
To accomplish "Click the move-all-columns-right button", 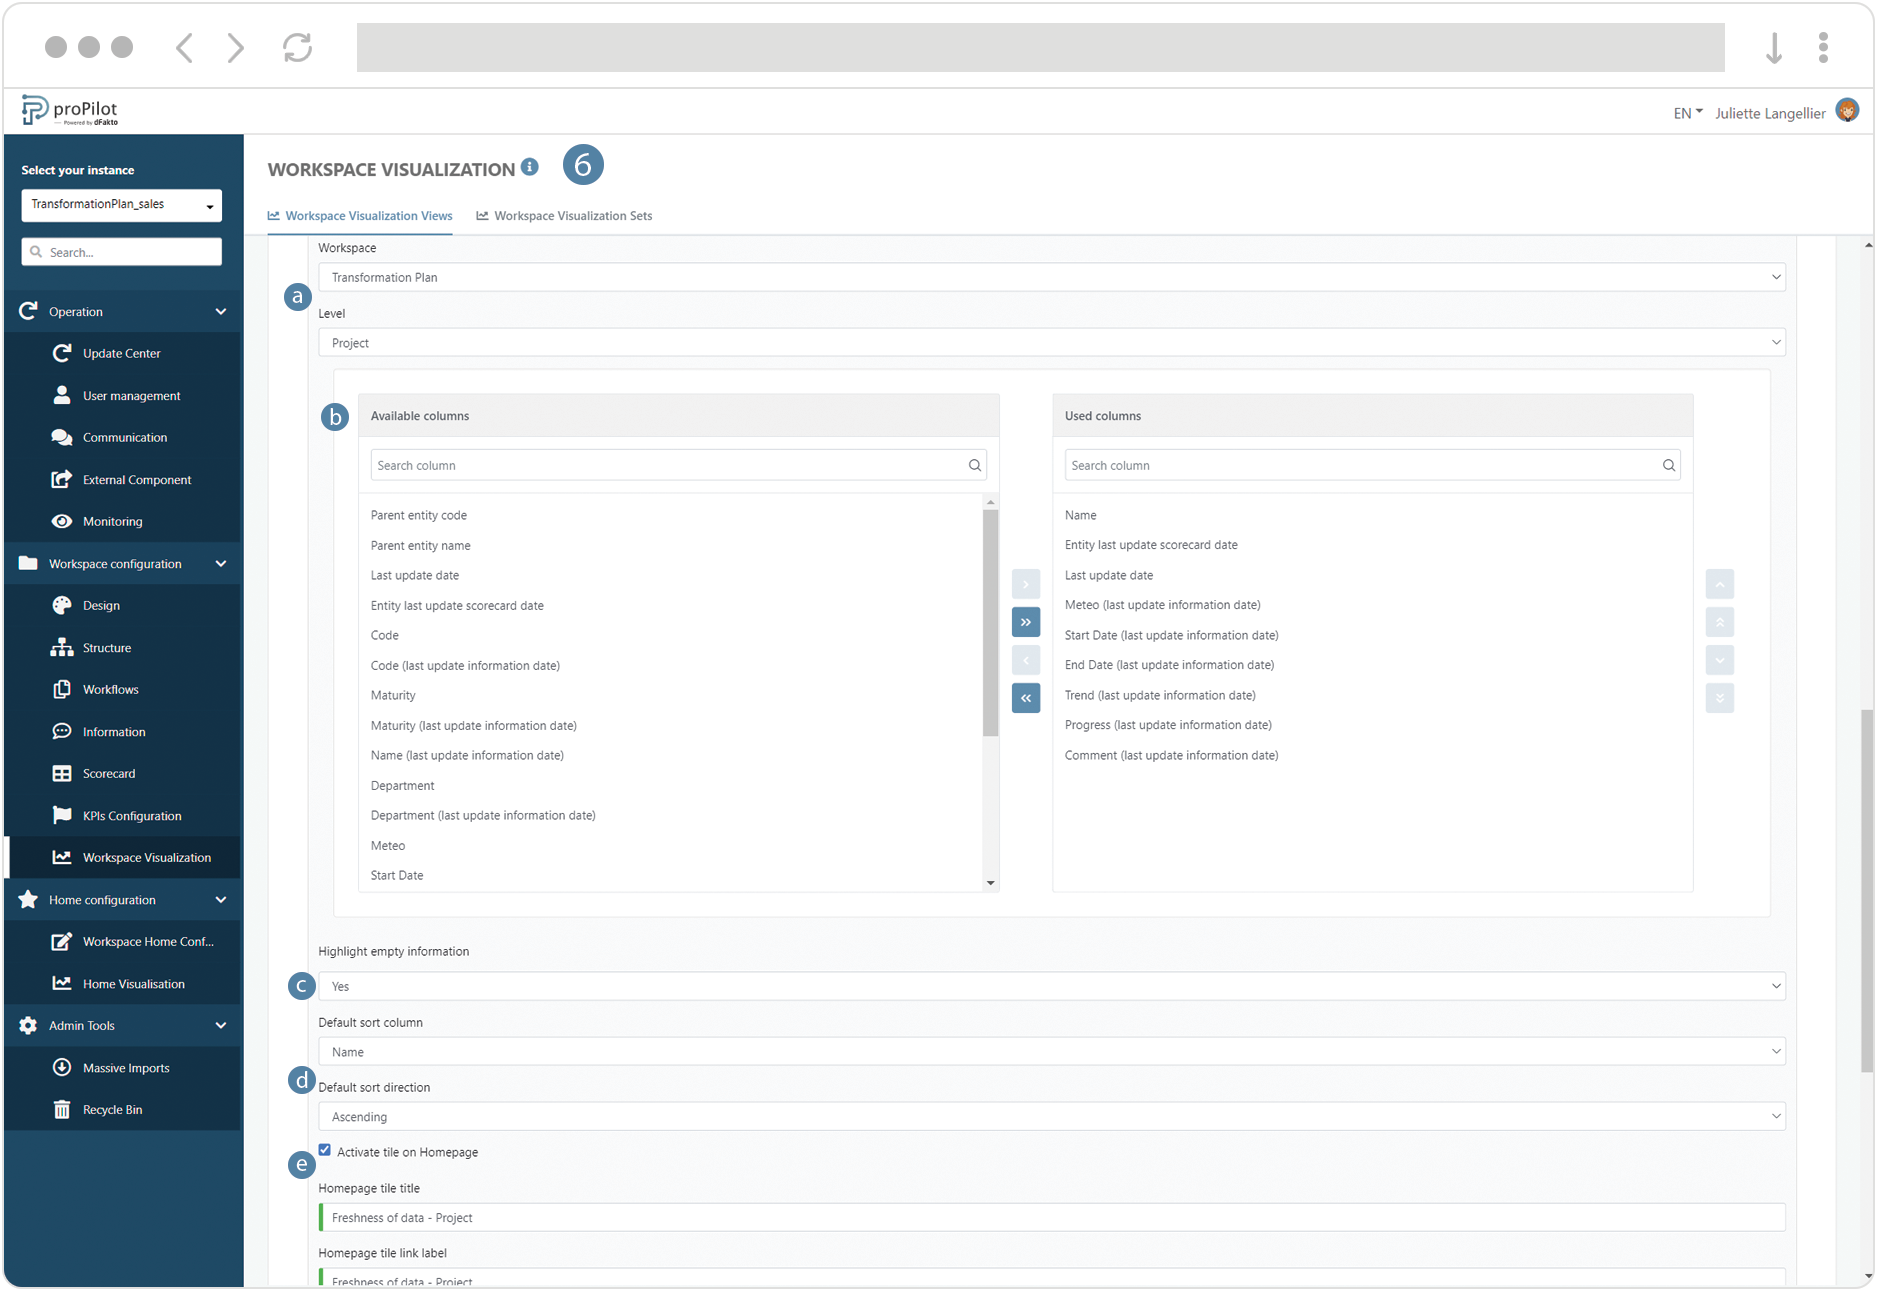I will [x=1025, y=622].
